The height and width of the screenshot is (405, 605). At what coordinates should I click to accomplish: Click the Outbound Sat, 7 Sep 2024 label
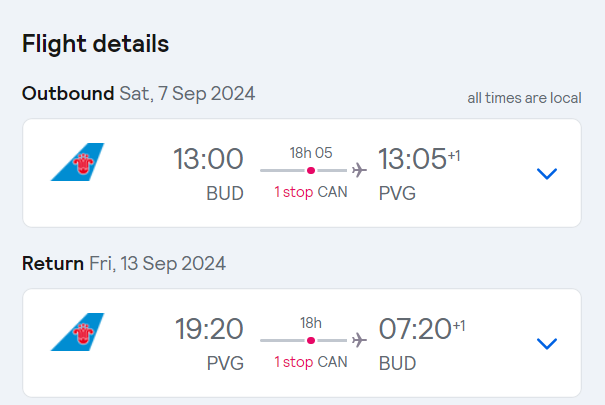[139, 94]
